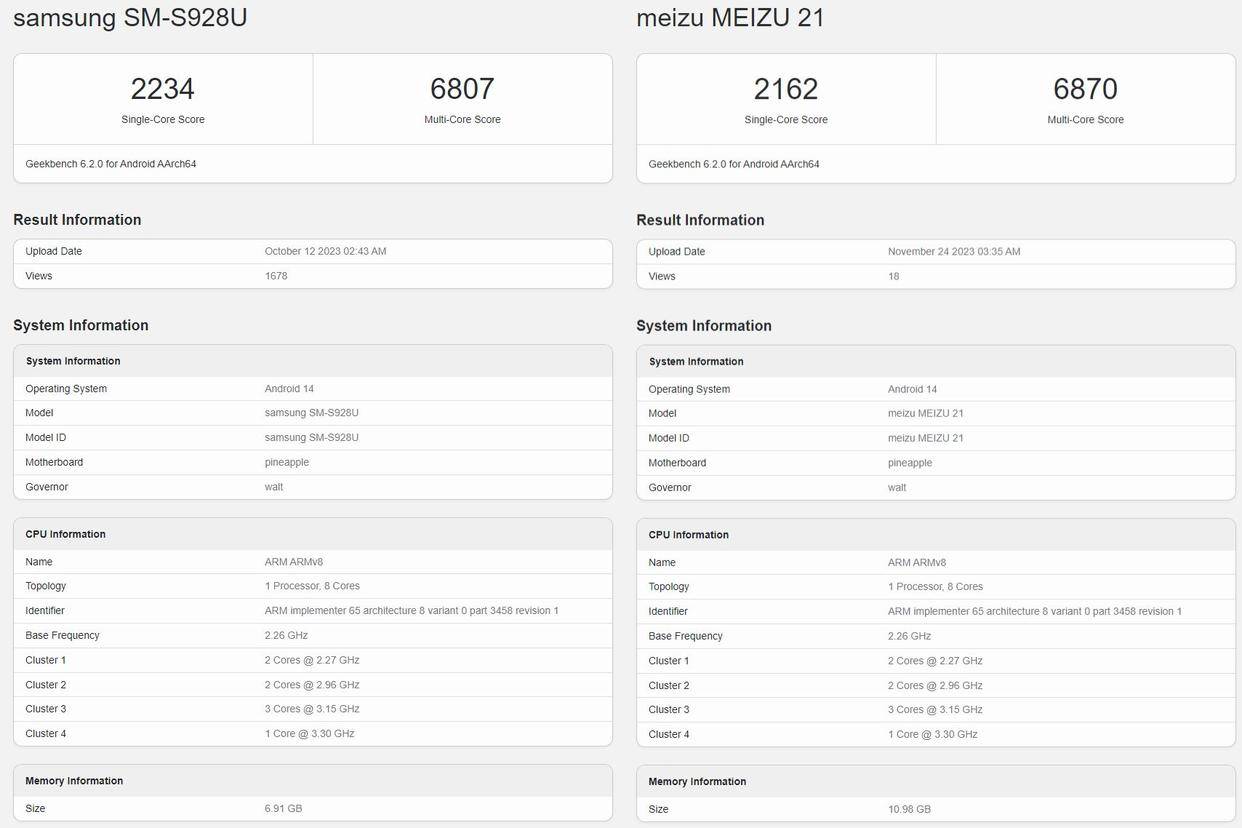Image resolution: width=1242 pixels, height=828 pixels.
Task: Click the October 12 2023 upload date
Action: pyautogui.click(x=325, y=251)
